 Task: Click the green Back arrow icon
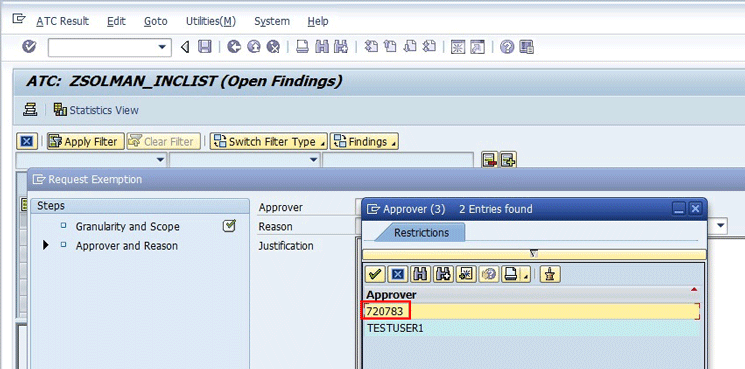pyautogui.click(x=234, y=47)
